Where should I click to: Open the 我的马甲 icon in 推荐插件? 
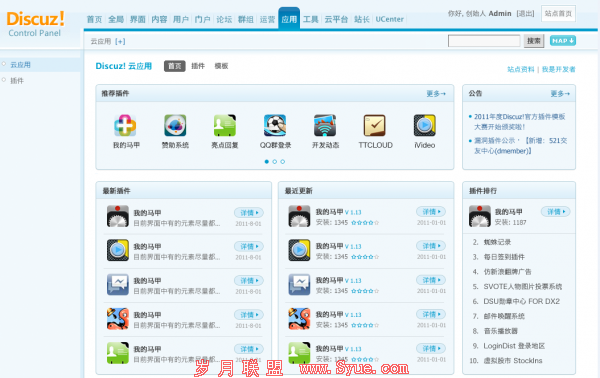click(x=125, y=125)
